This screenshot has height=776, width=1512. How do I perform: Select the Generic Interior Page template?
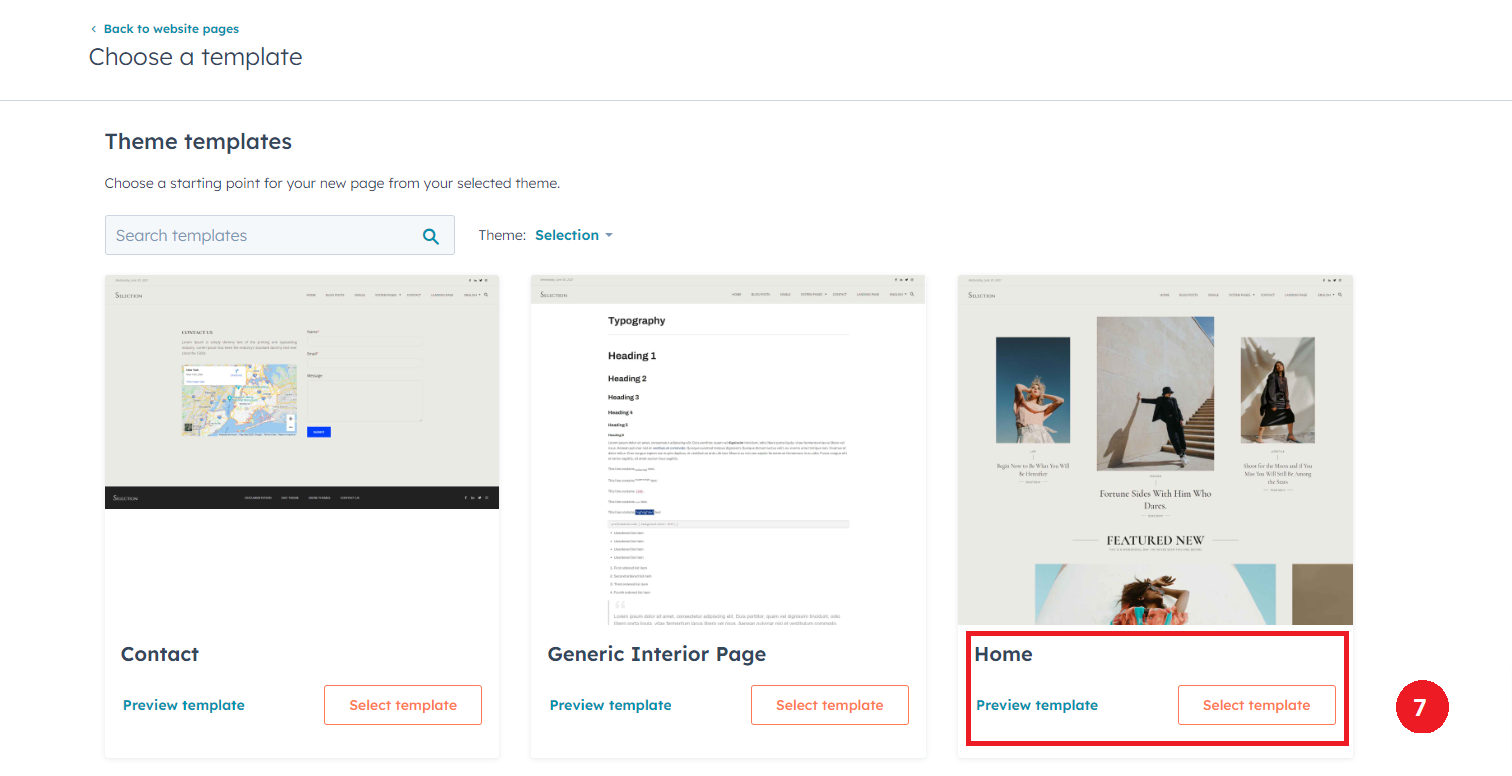[x=829, y=705]
